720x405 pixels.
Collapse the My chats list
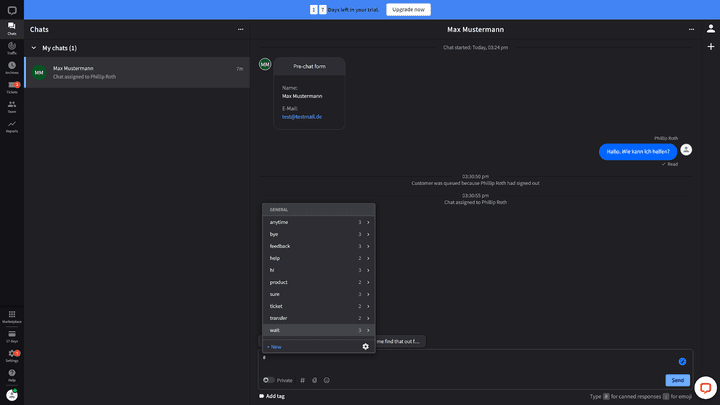click(x=34, y=48)
